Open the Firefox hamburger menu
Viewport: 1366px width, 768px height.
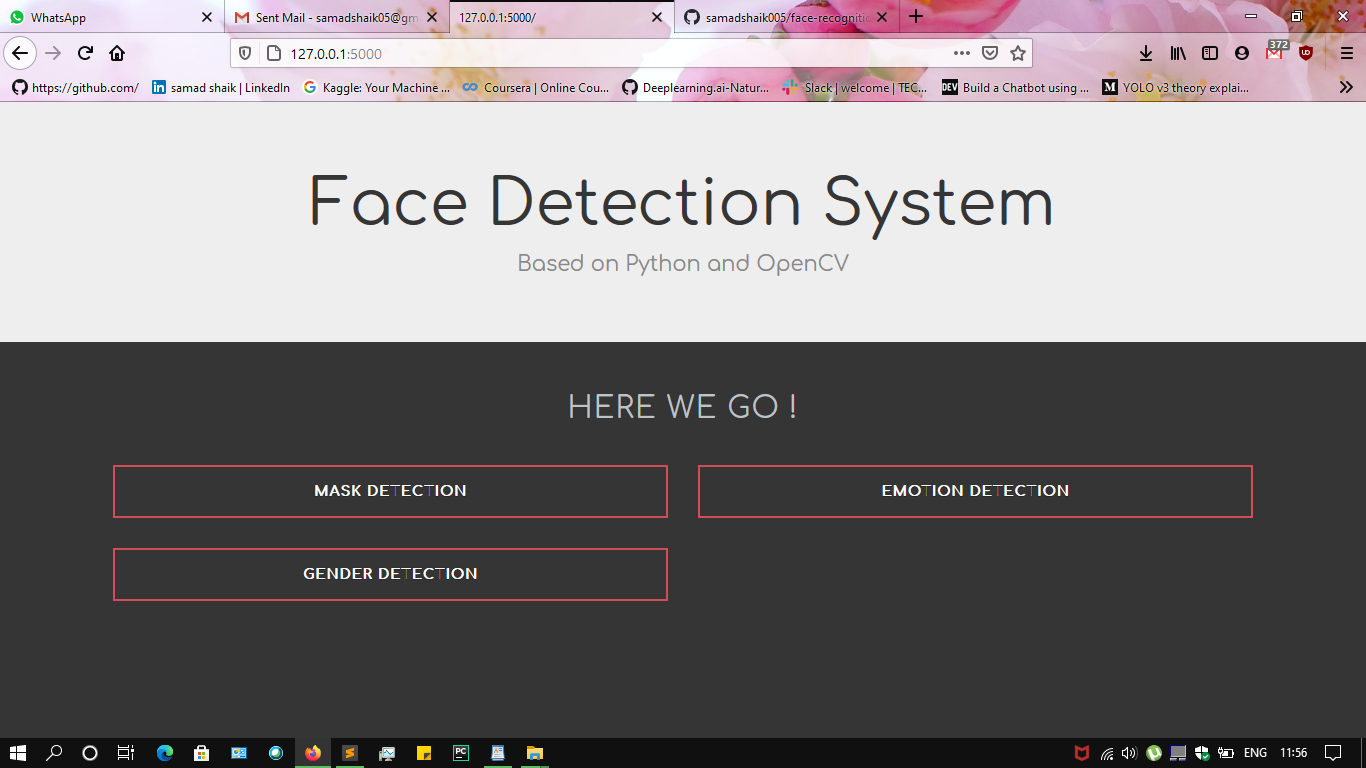pos(1346,53)
